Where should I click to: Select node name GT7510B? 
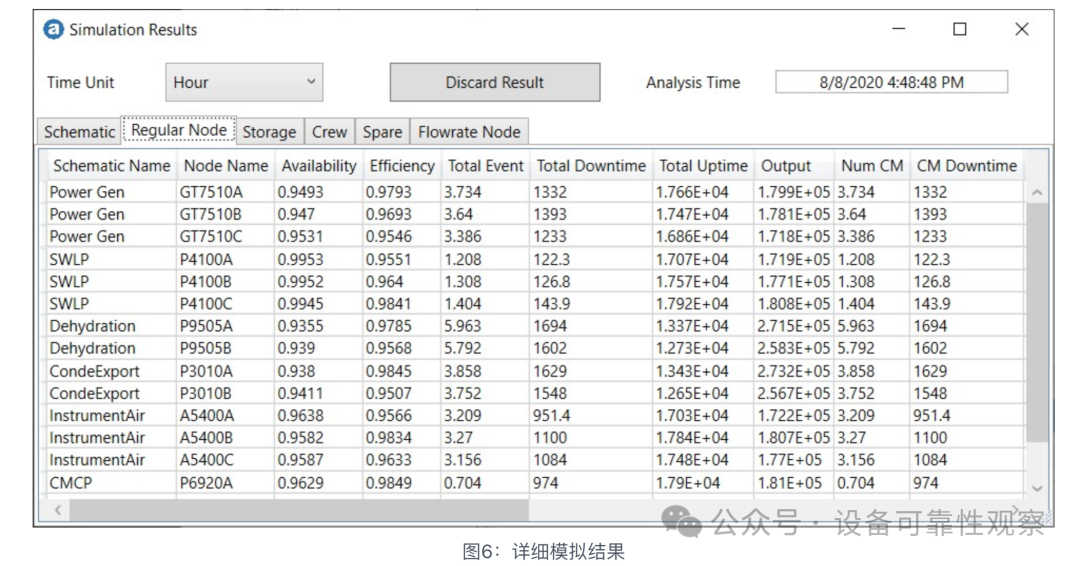pos(210,214)
